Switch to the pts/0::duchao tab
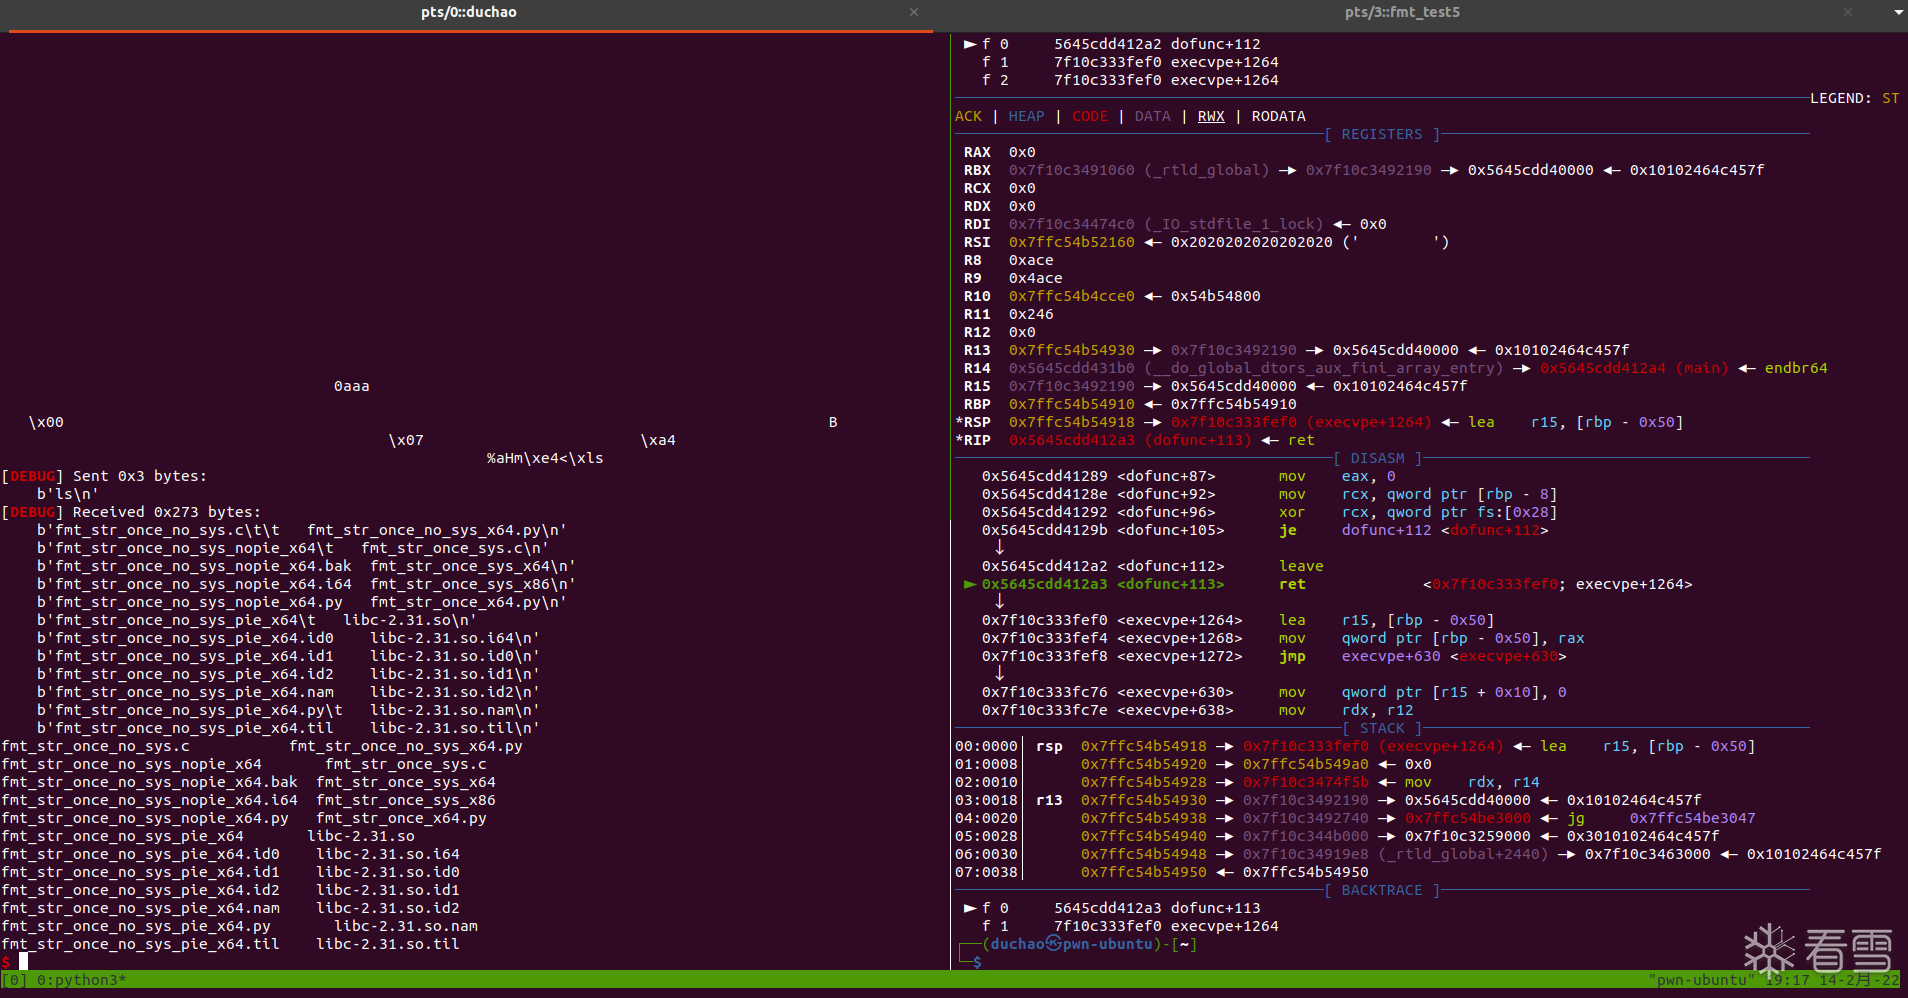The image size is (1908, 998). coord(468,12)
